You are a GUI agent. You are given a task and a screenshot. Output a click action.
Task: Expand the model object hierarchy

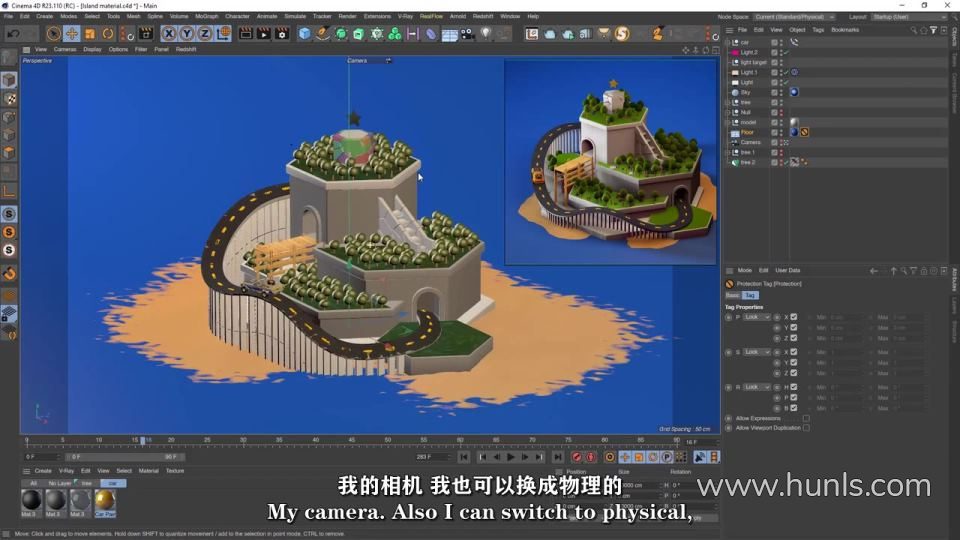click(727, 122)
